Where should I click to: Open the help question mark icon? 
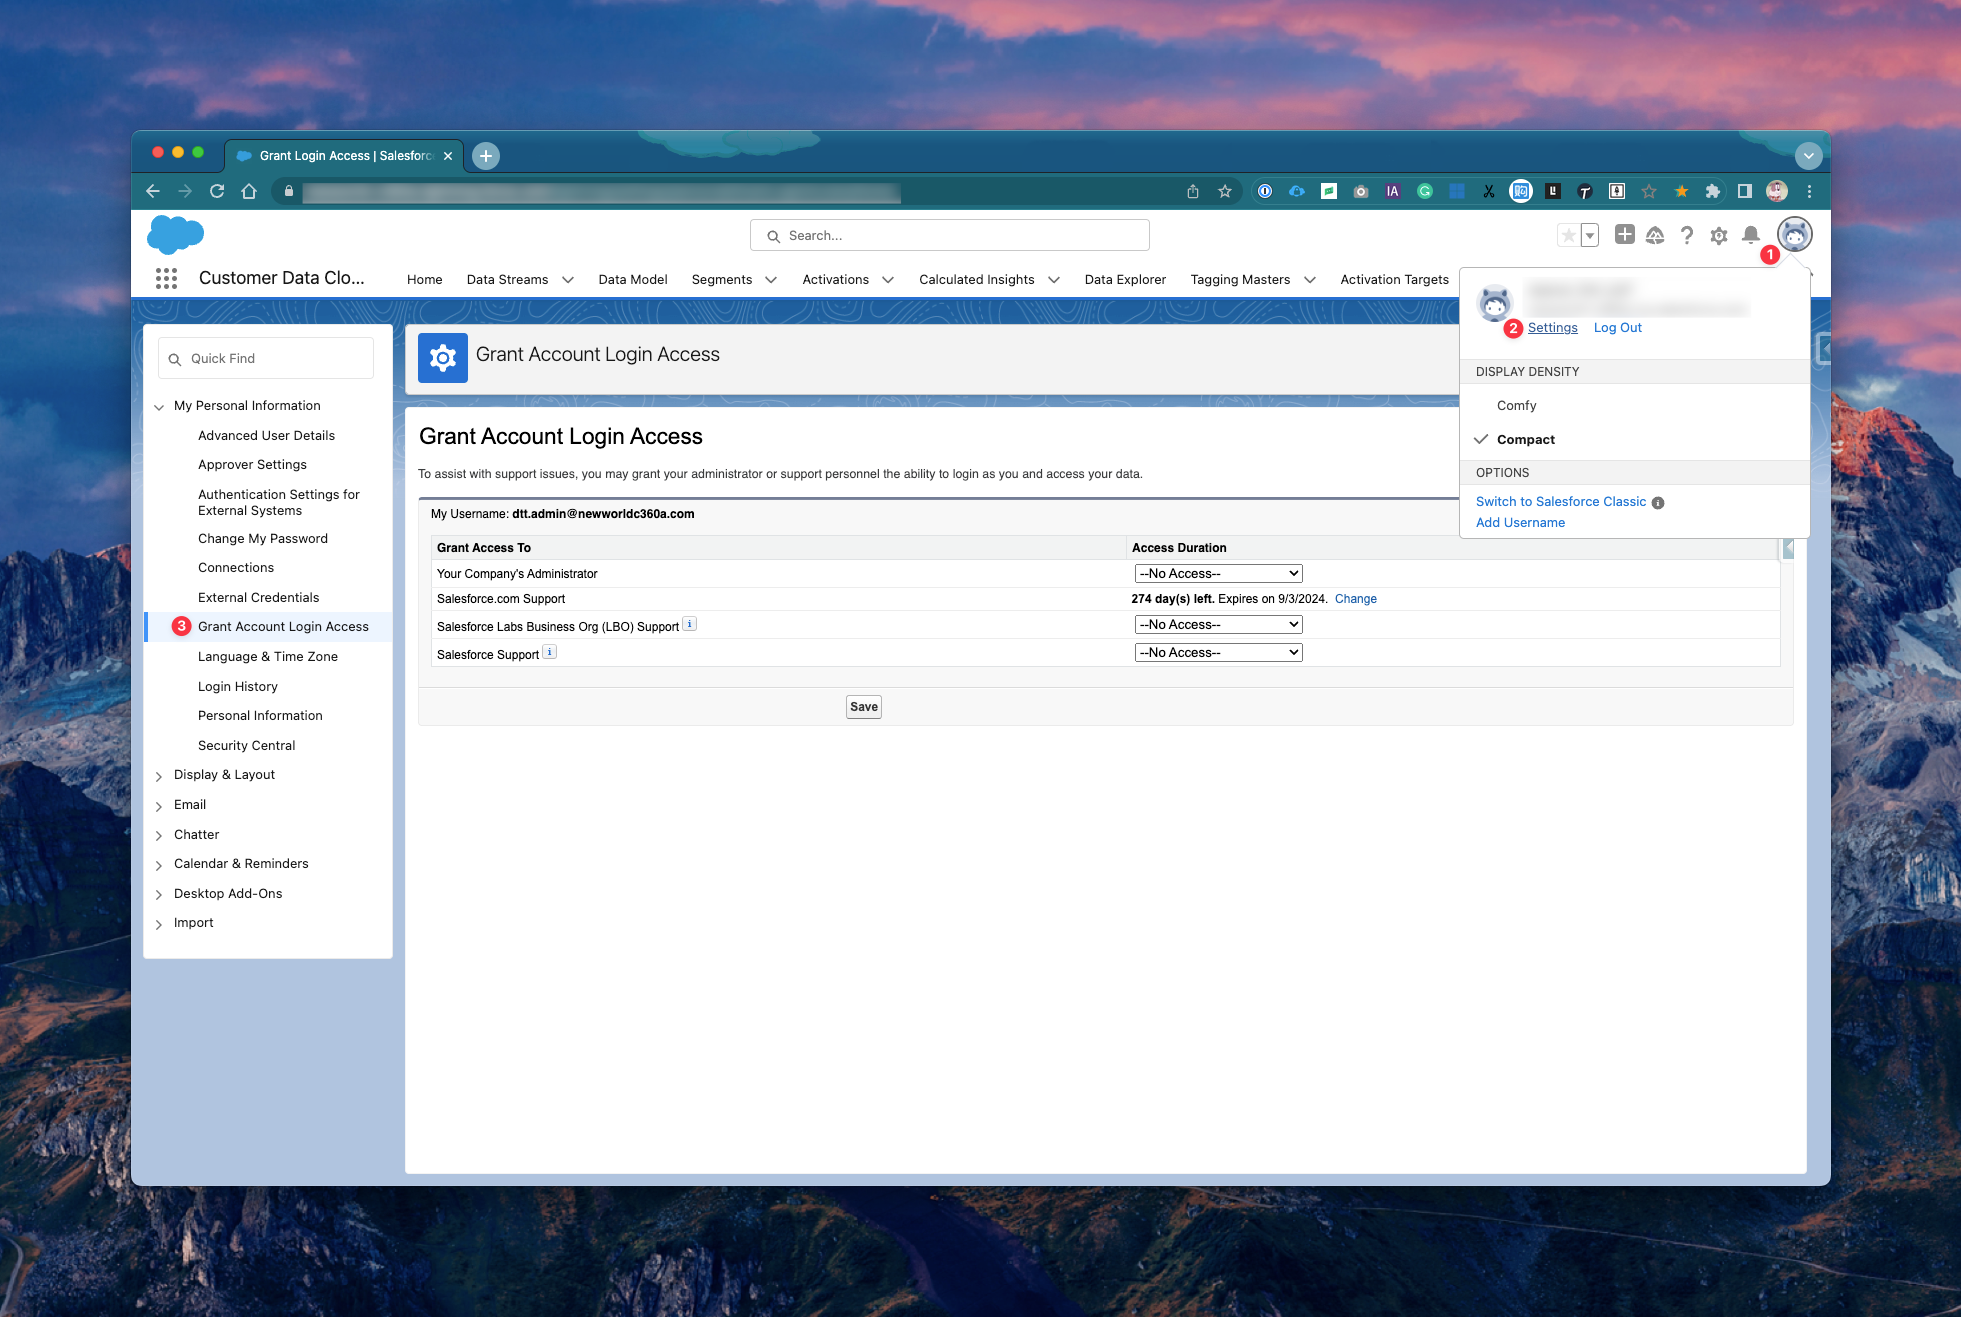pyautogui.click(x=1686, y=235)
